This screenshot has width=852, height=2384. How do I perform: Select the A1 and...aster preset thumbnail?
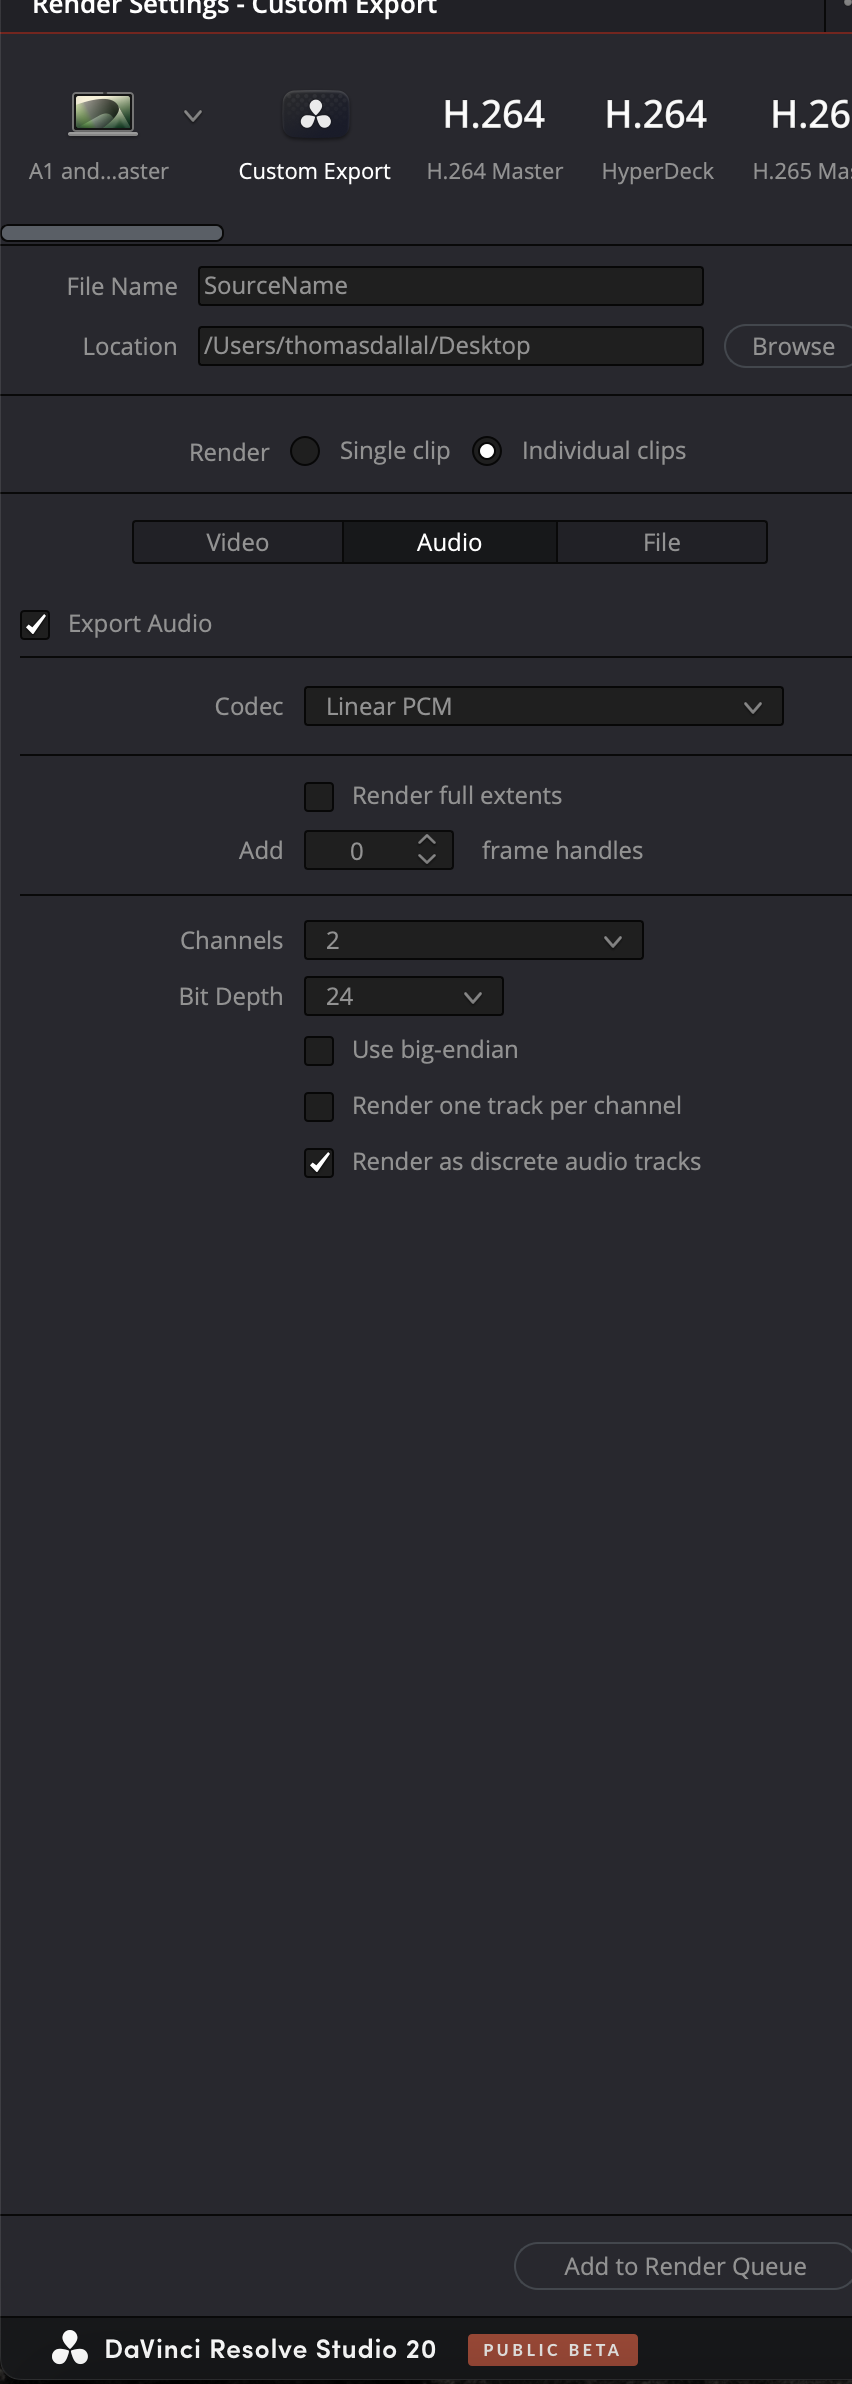103,114
